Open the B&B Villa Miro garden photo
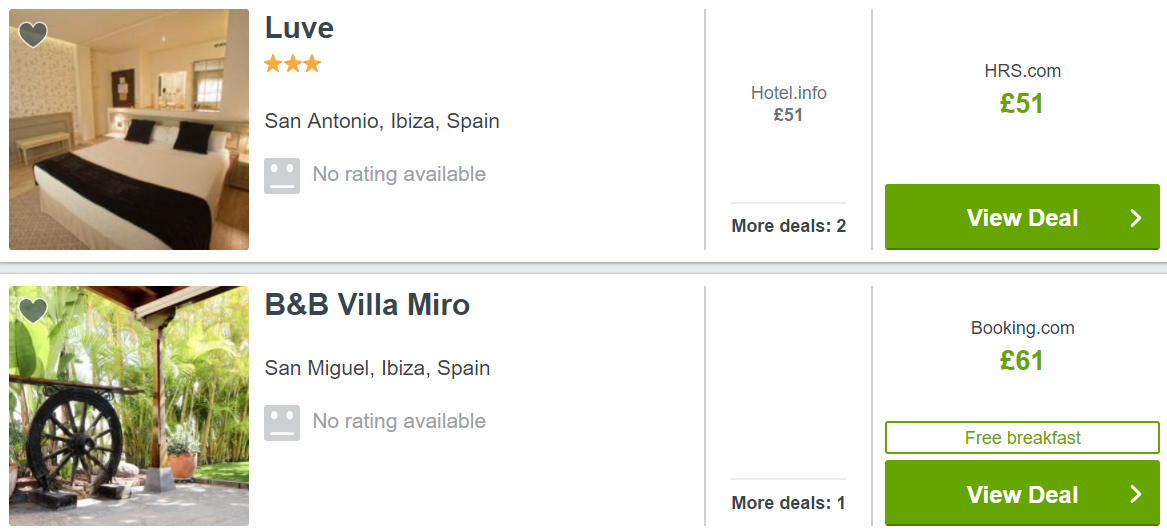Screen dimensions: 1167x532 [129, 406]
